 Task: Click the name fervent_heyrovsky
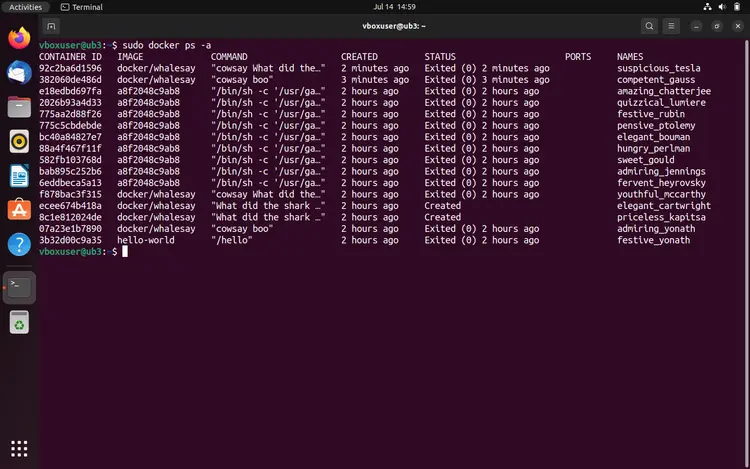[x=661, y=183]
